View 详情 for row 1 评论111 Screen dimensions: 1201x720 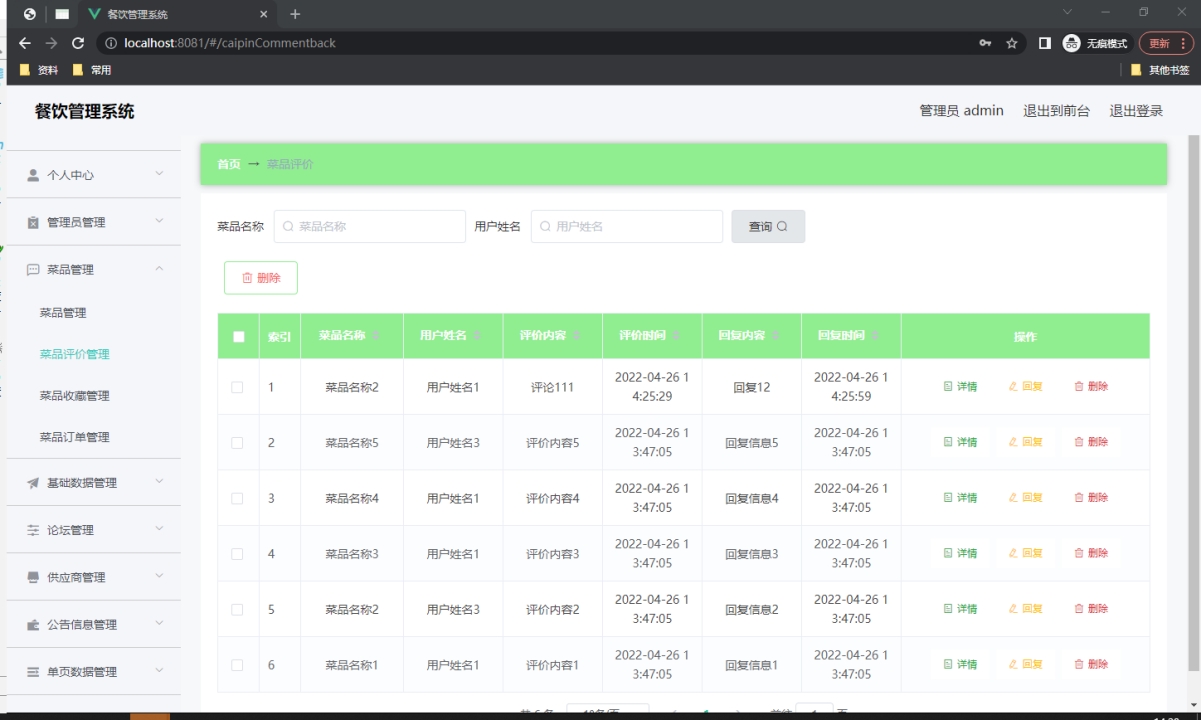click(x=960, y=387)
